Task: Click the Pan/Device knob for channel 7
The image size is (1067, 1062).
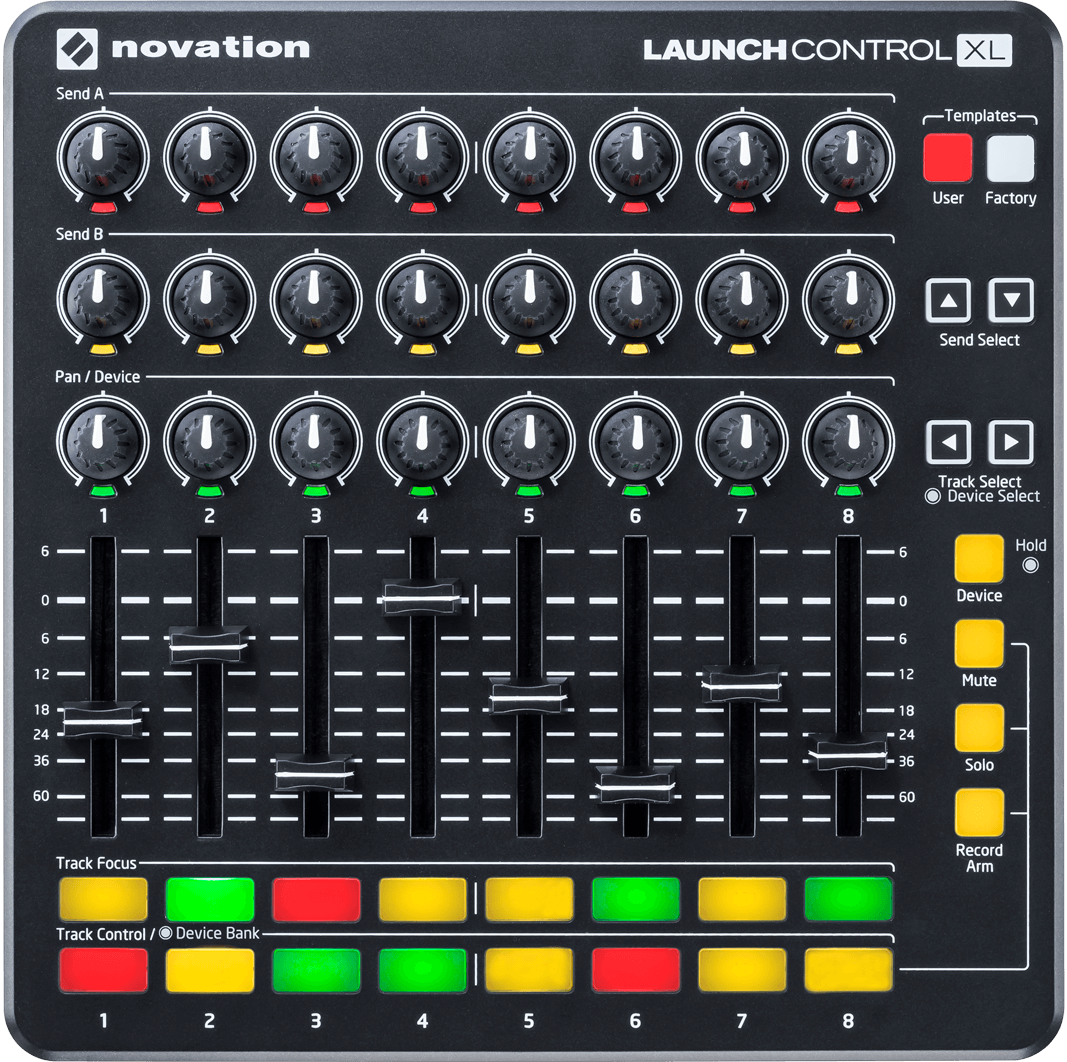Action: tap(742, 441)
